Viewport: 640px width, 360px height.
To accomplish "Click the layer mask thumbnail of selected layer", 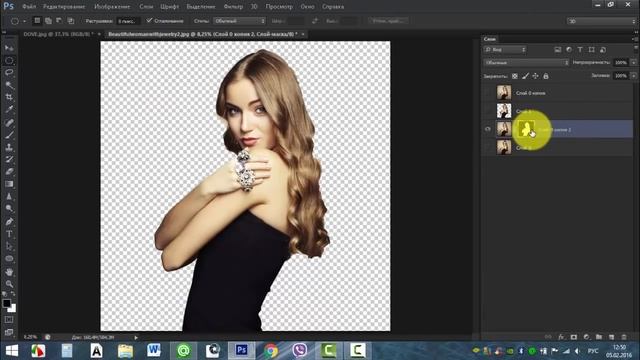I will click(526, 129).
